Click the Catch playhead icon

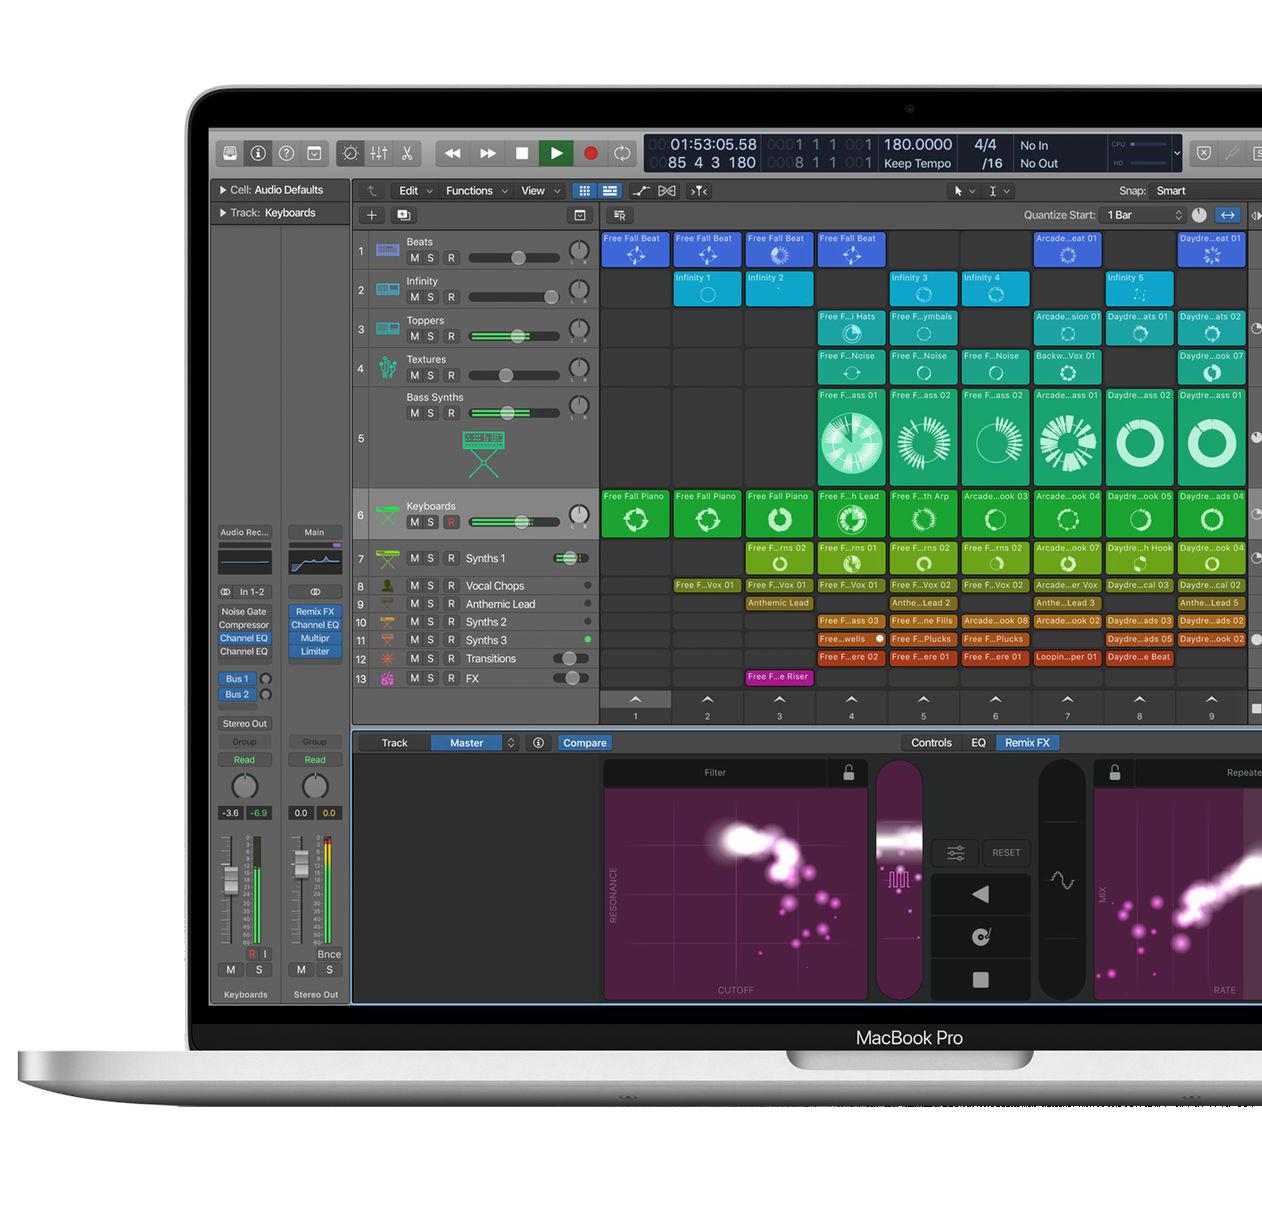coord(699,191)
